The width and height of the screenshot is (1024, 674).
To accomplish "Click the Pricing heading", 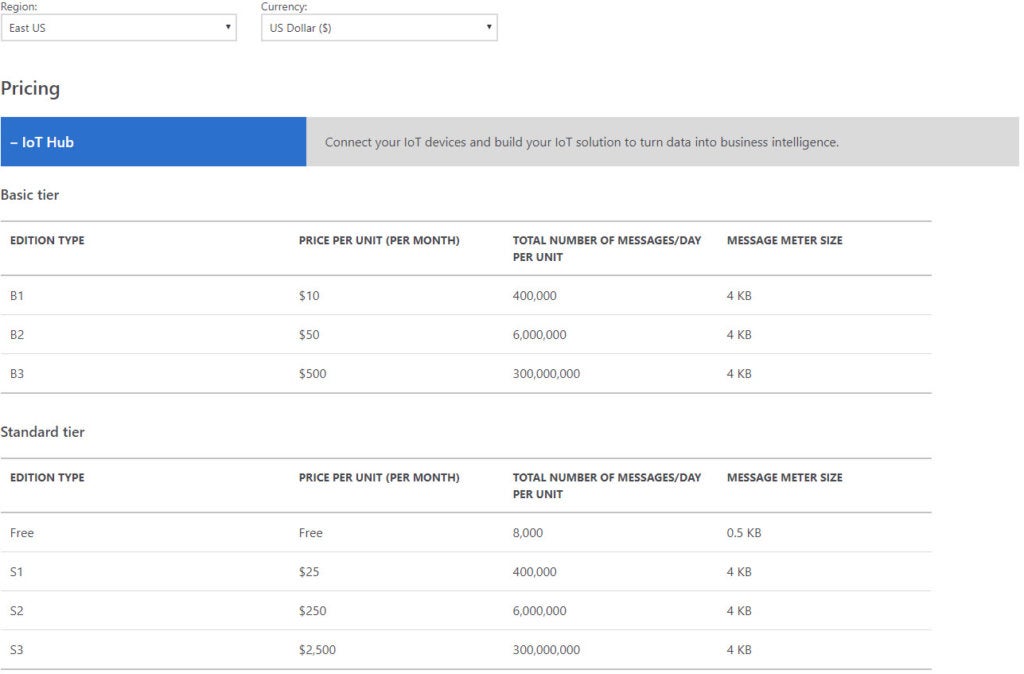I will point(30,89).
